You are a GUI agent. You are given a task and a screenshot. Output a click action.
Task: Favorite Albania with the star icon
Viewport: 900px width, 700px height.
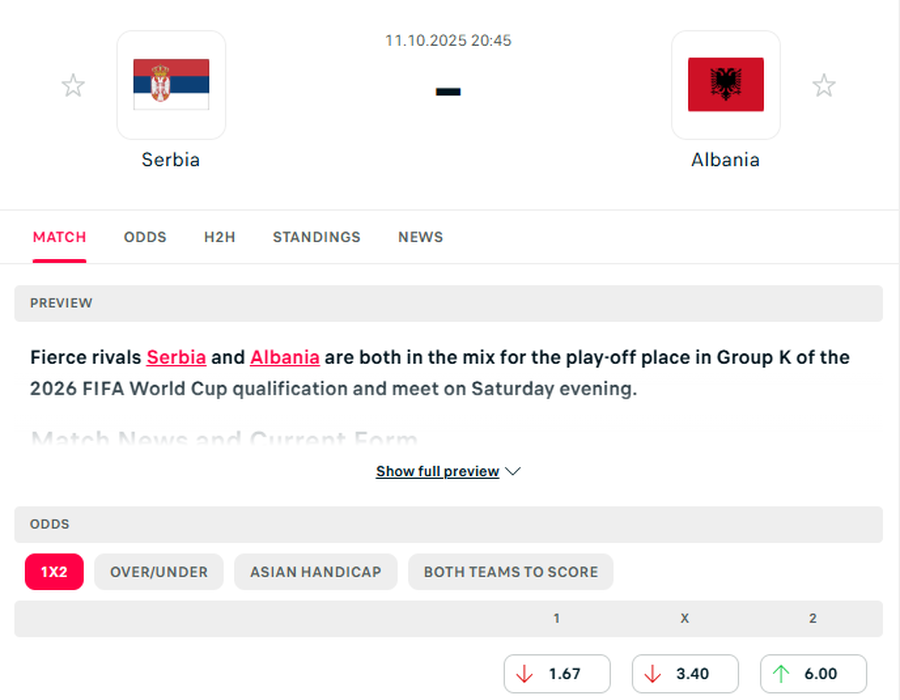pos(823,86)
